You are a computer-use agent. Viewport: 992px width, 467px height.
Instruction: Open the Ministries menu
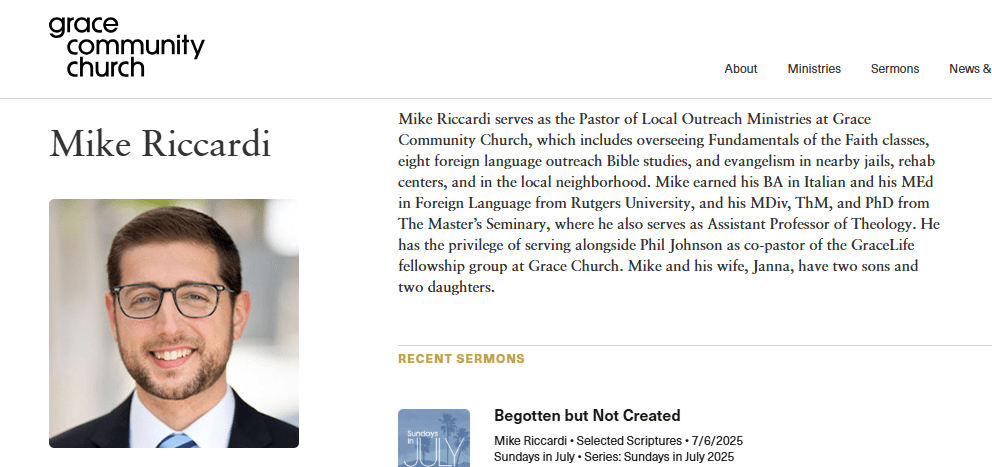(814, 69)
